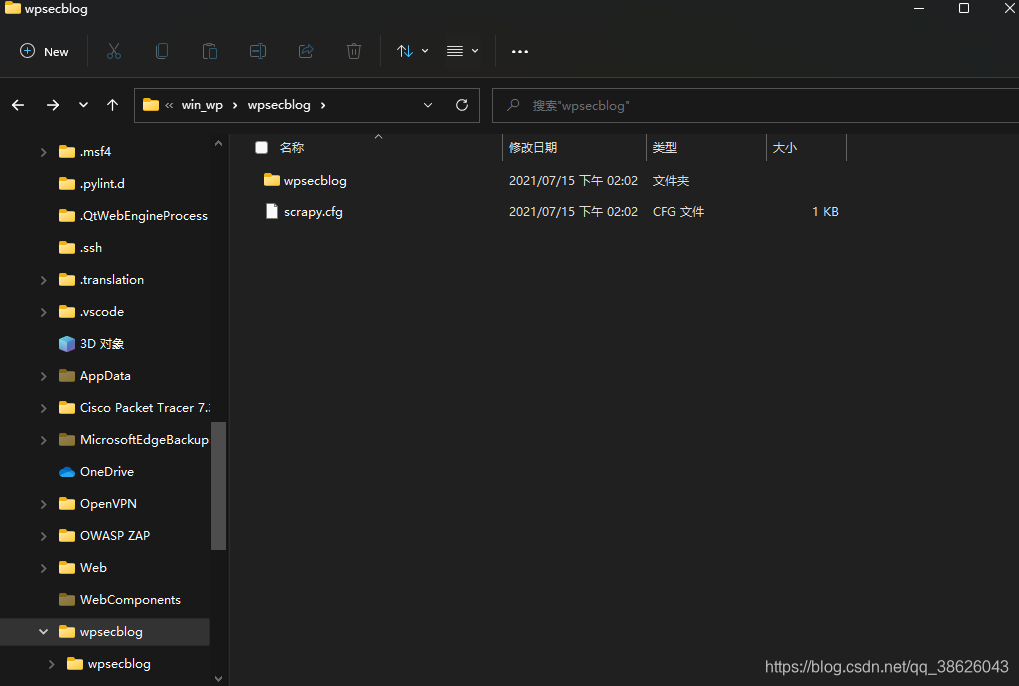Toggle the select all checkbox

coord(261,147)
